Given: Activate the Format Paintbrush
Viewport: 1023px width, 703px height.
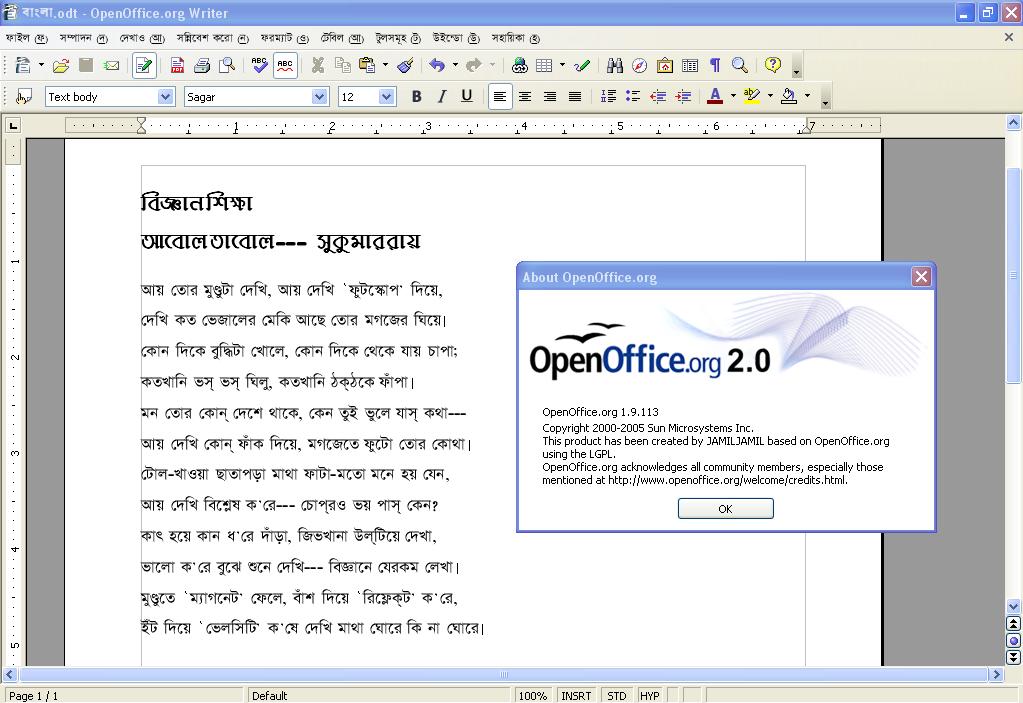Looking at the screenshot, I should click(405, 65).
